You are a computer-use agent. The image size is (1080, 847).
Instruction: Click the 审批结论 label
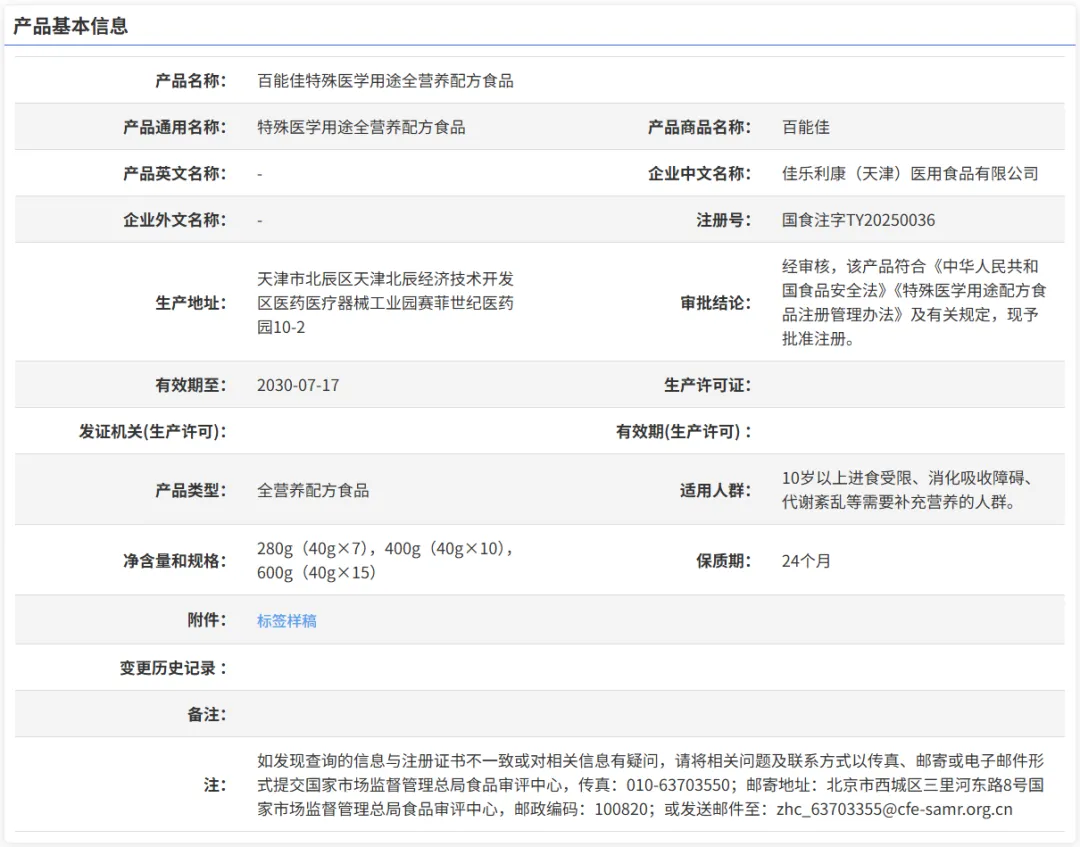pyautogui.click(x=716, y=303)
